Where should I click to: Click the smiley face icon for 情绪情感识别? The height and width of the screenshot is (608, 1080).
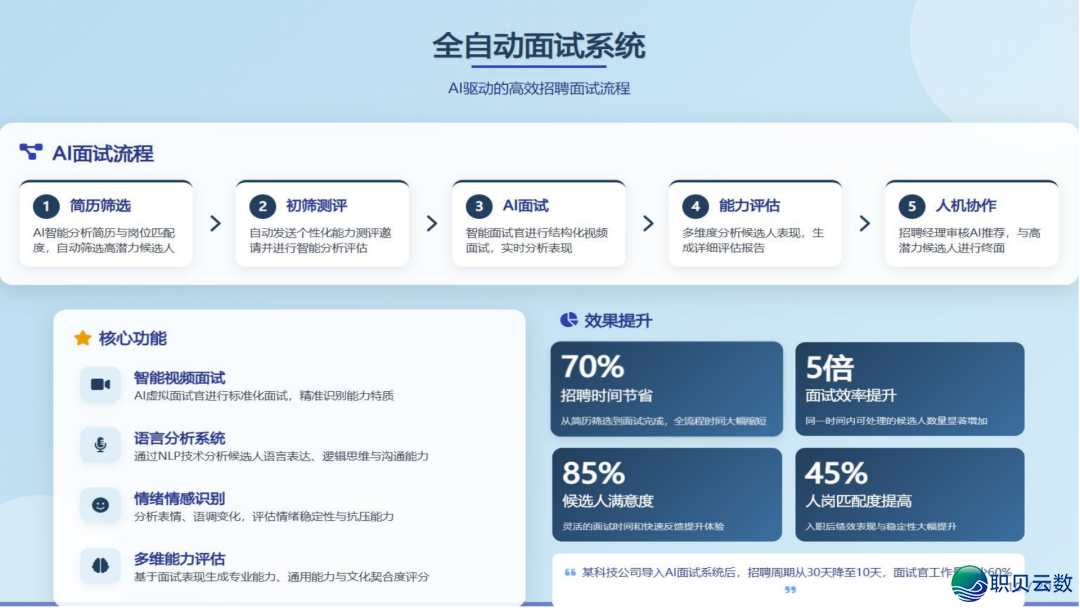click(101, 505)
